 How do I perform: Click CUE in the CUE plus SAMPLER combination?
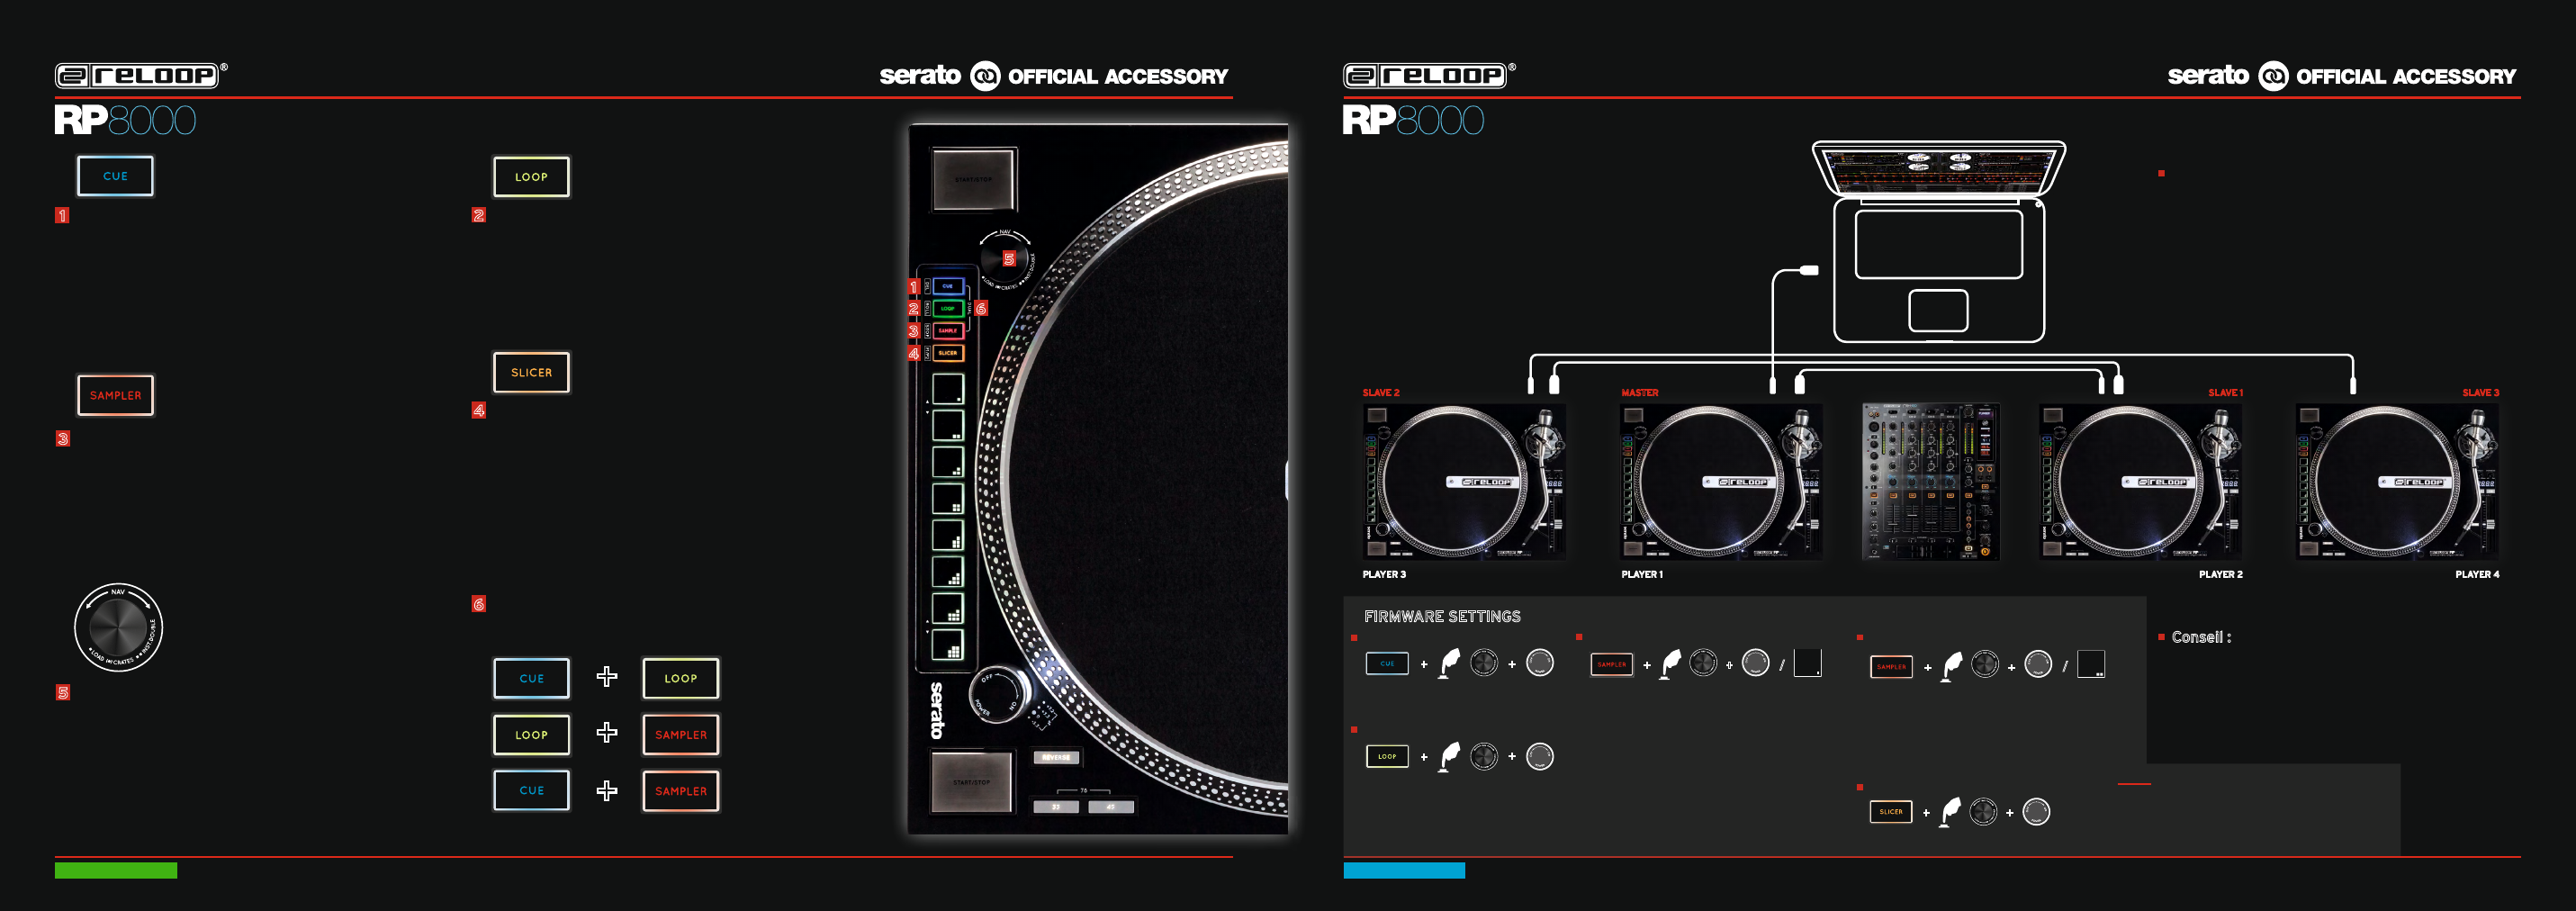[x=531, y=790]
